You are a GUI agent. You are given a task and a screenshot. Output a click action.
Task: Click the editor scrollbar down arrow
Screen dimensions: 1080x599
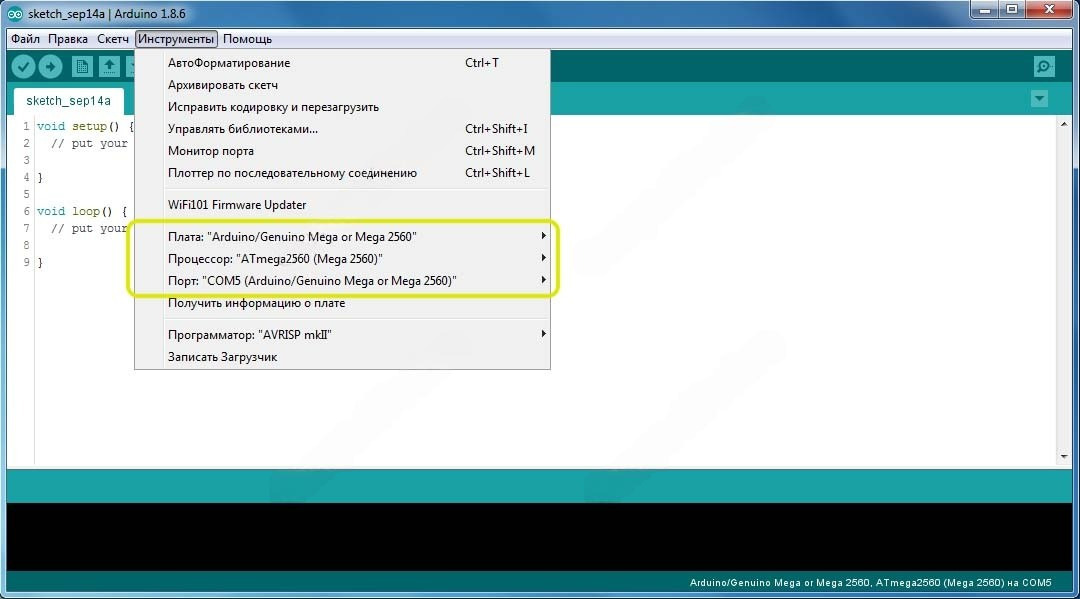click(1064, 456)
